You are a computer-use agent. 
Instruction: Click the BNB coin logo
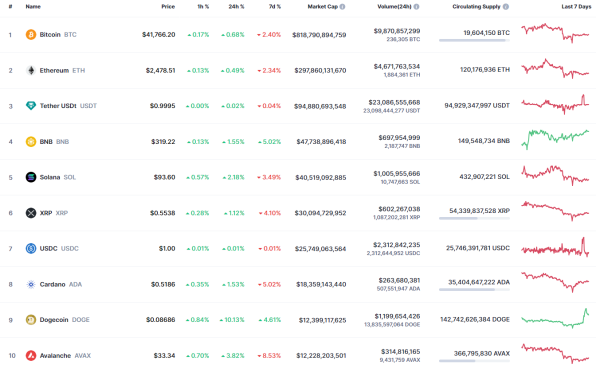point(31,142)
